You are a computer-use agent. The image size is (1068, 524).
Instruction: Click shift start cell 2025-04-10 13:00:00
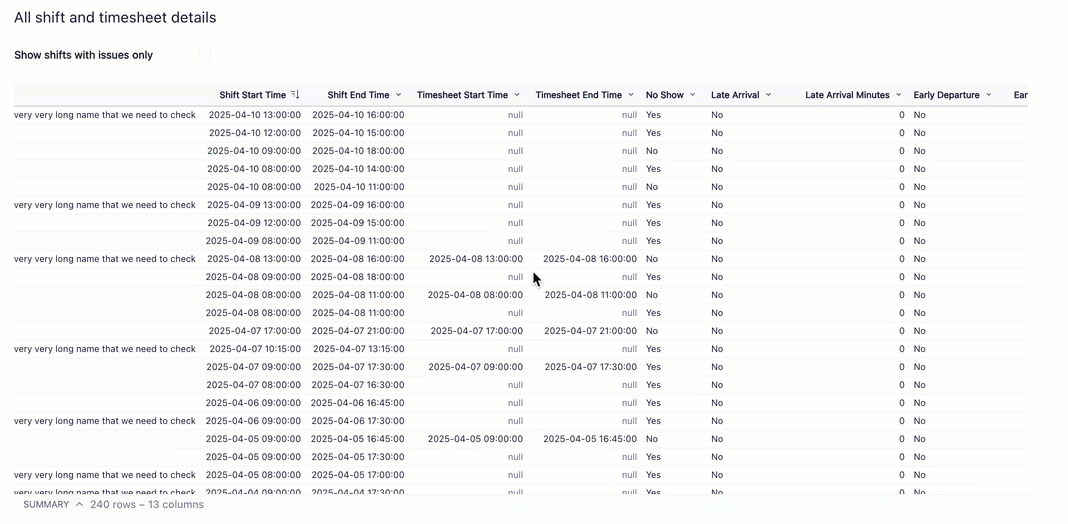pyautogui.click(x=255, y=115)
